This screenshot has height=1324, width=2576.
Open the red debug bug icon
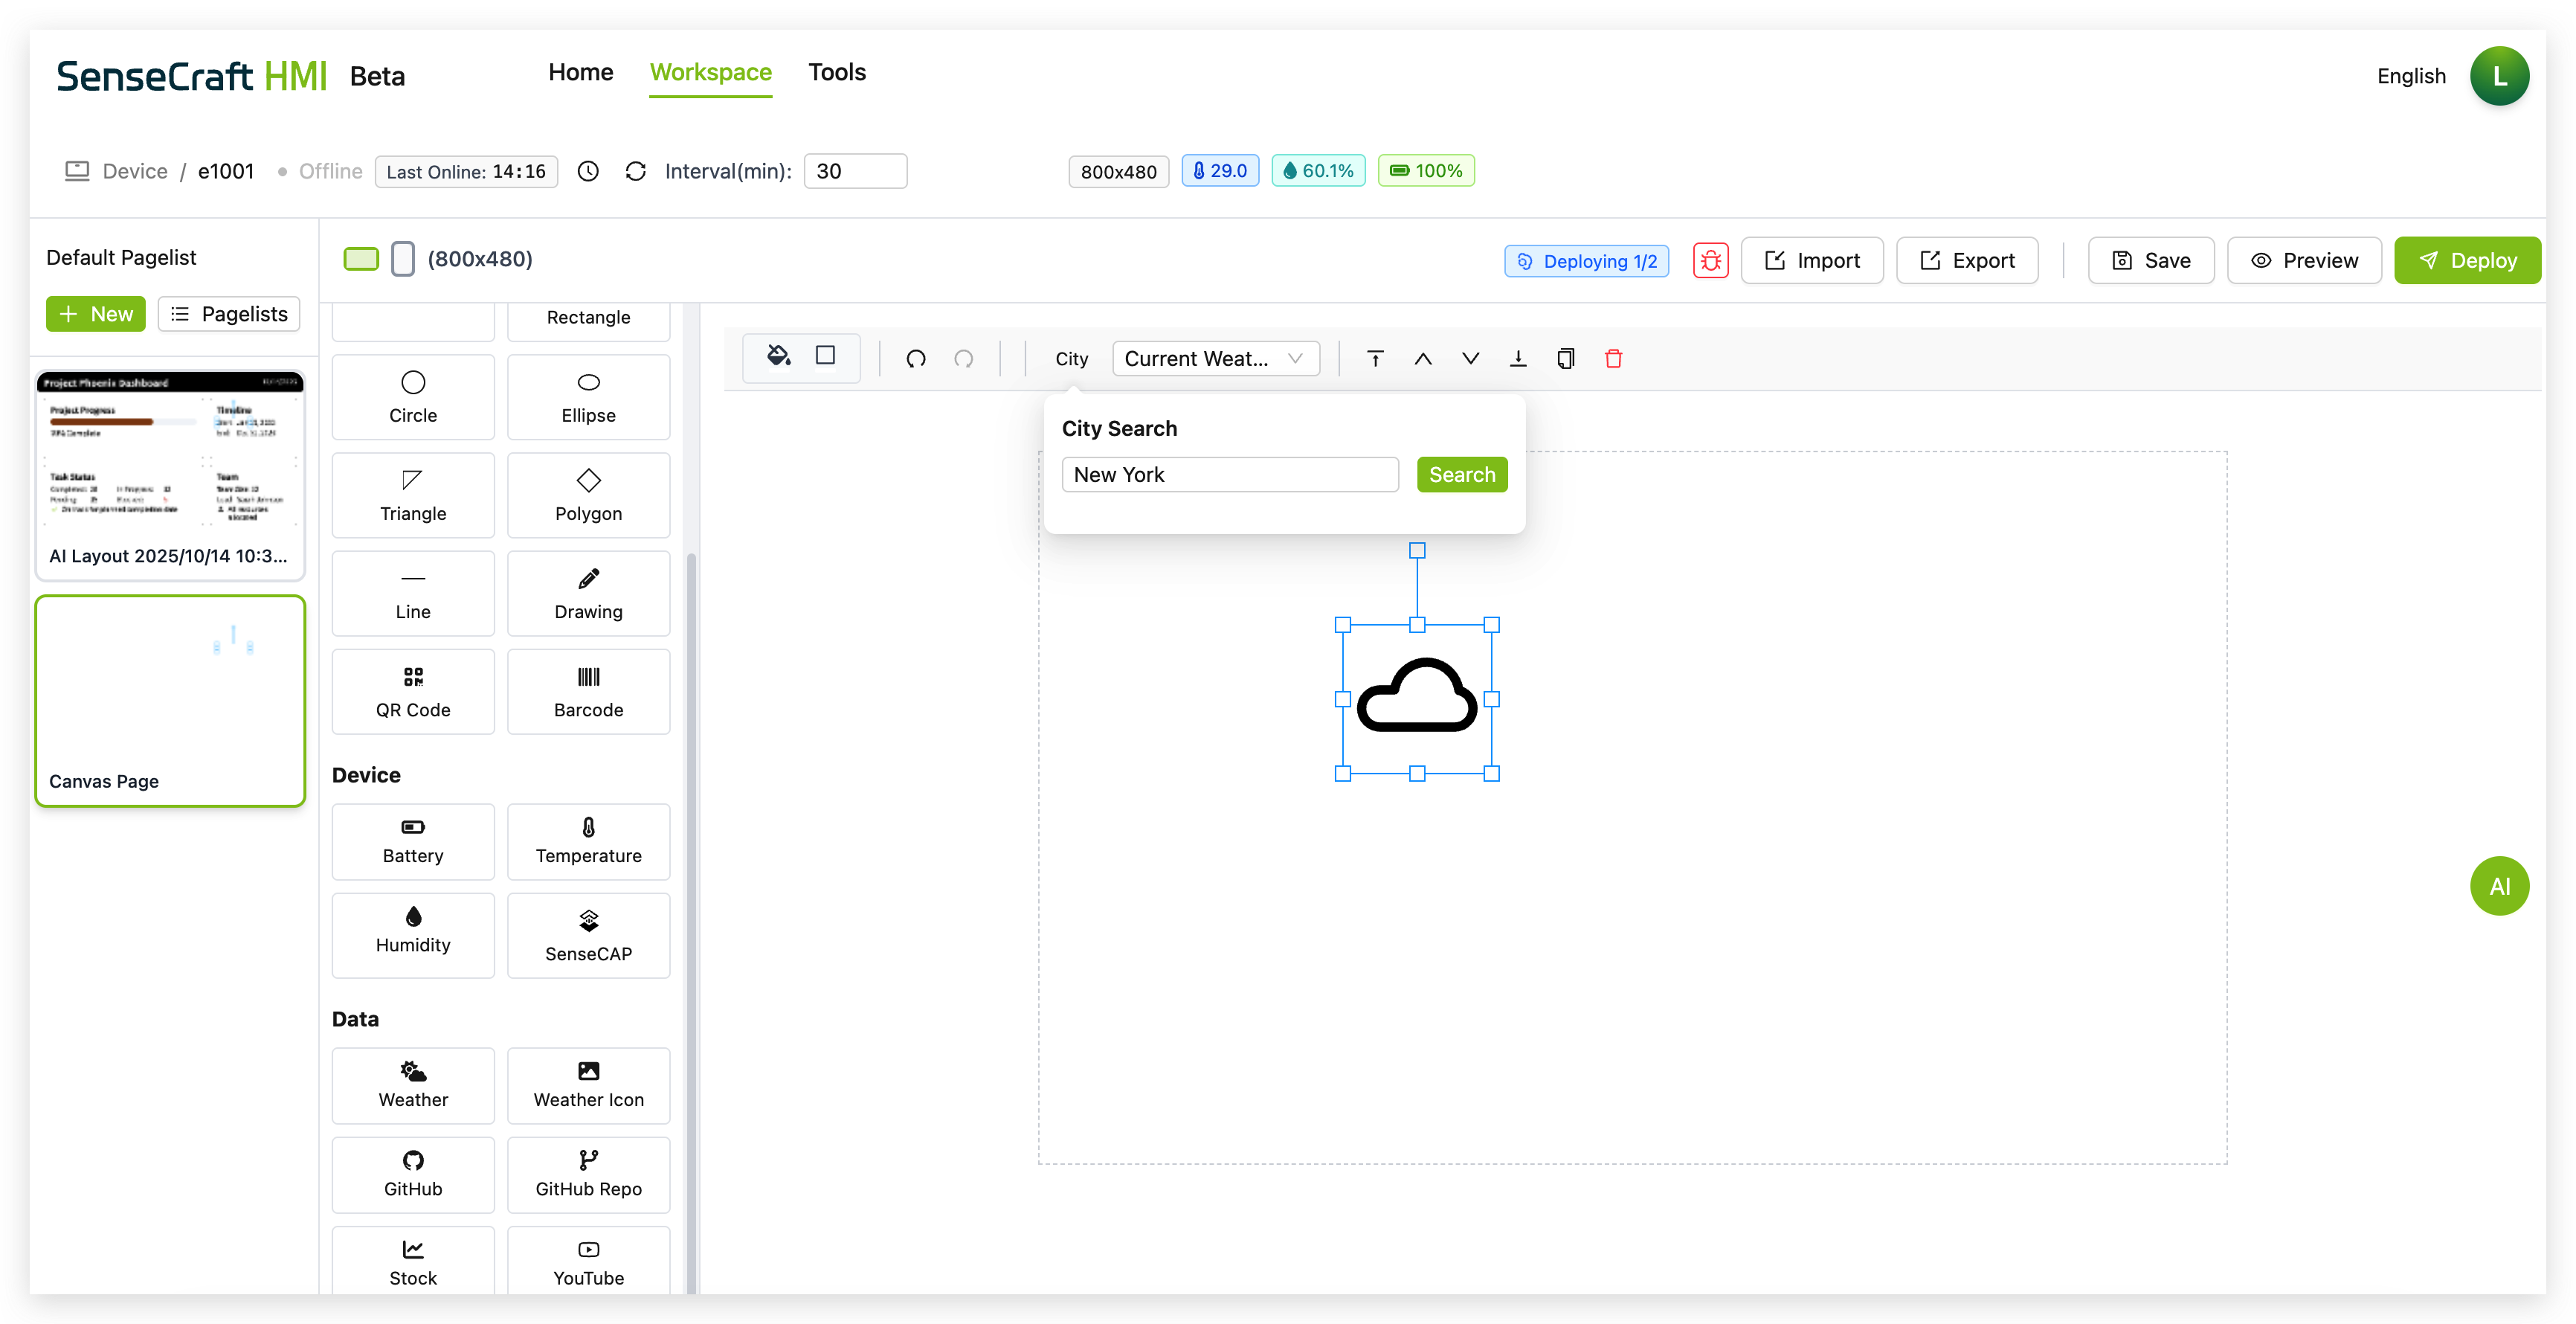coord(1710,261)
